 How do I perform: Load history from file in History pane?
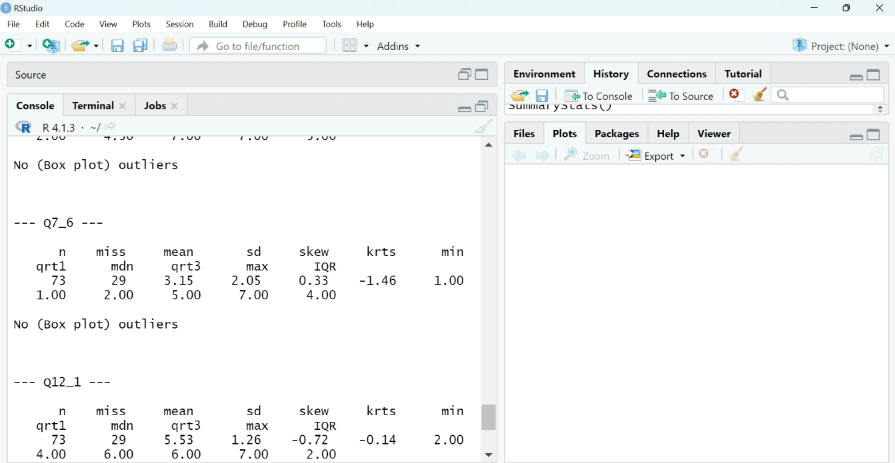519,95
